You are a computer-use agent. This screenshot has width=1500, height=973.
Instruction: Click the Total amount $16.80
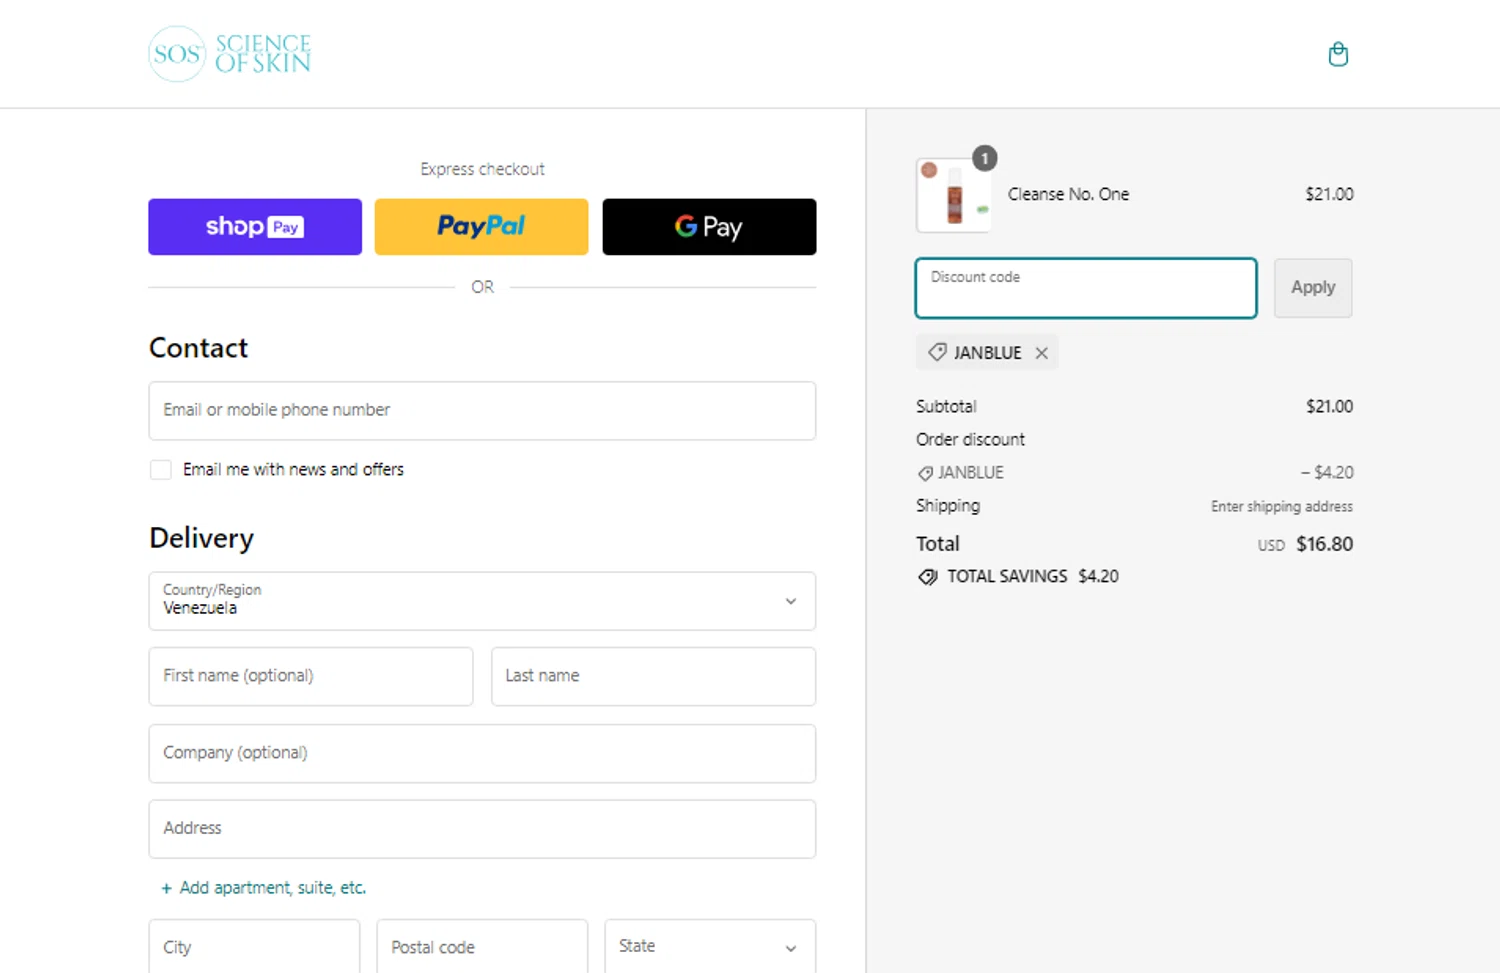click(1324, 544)
